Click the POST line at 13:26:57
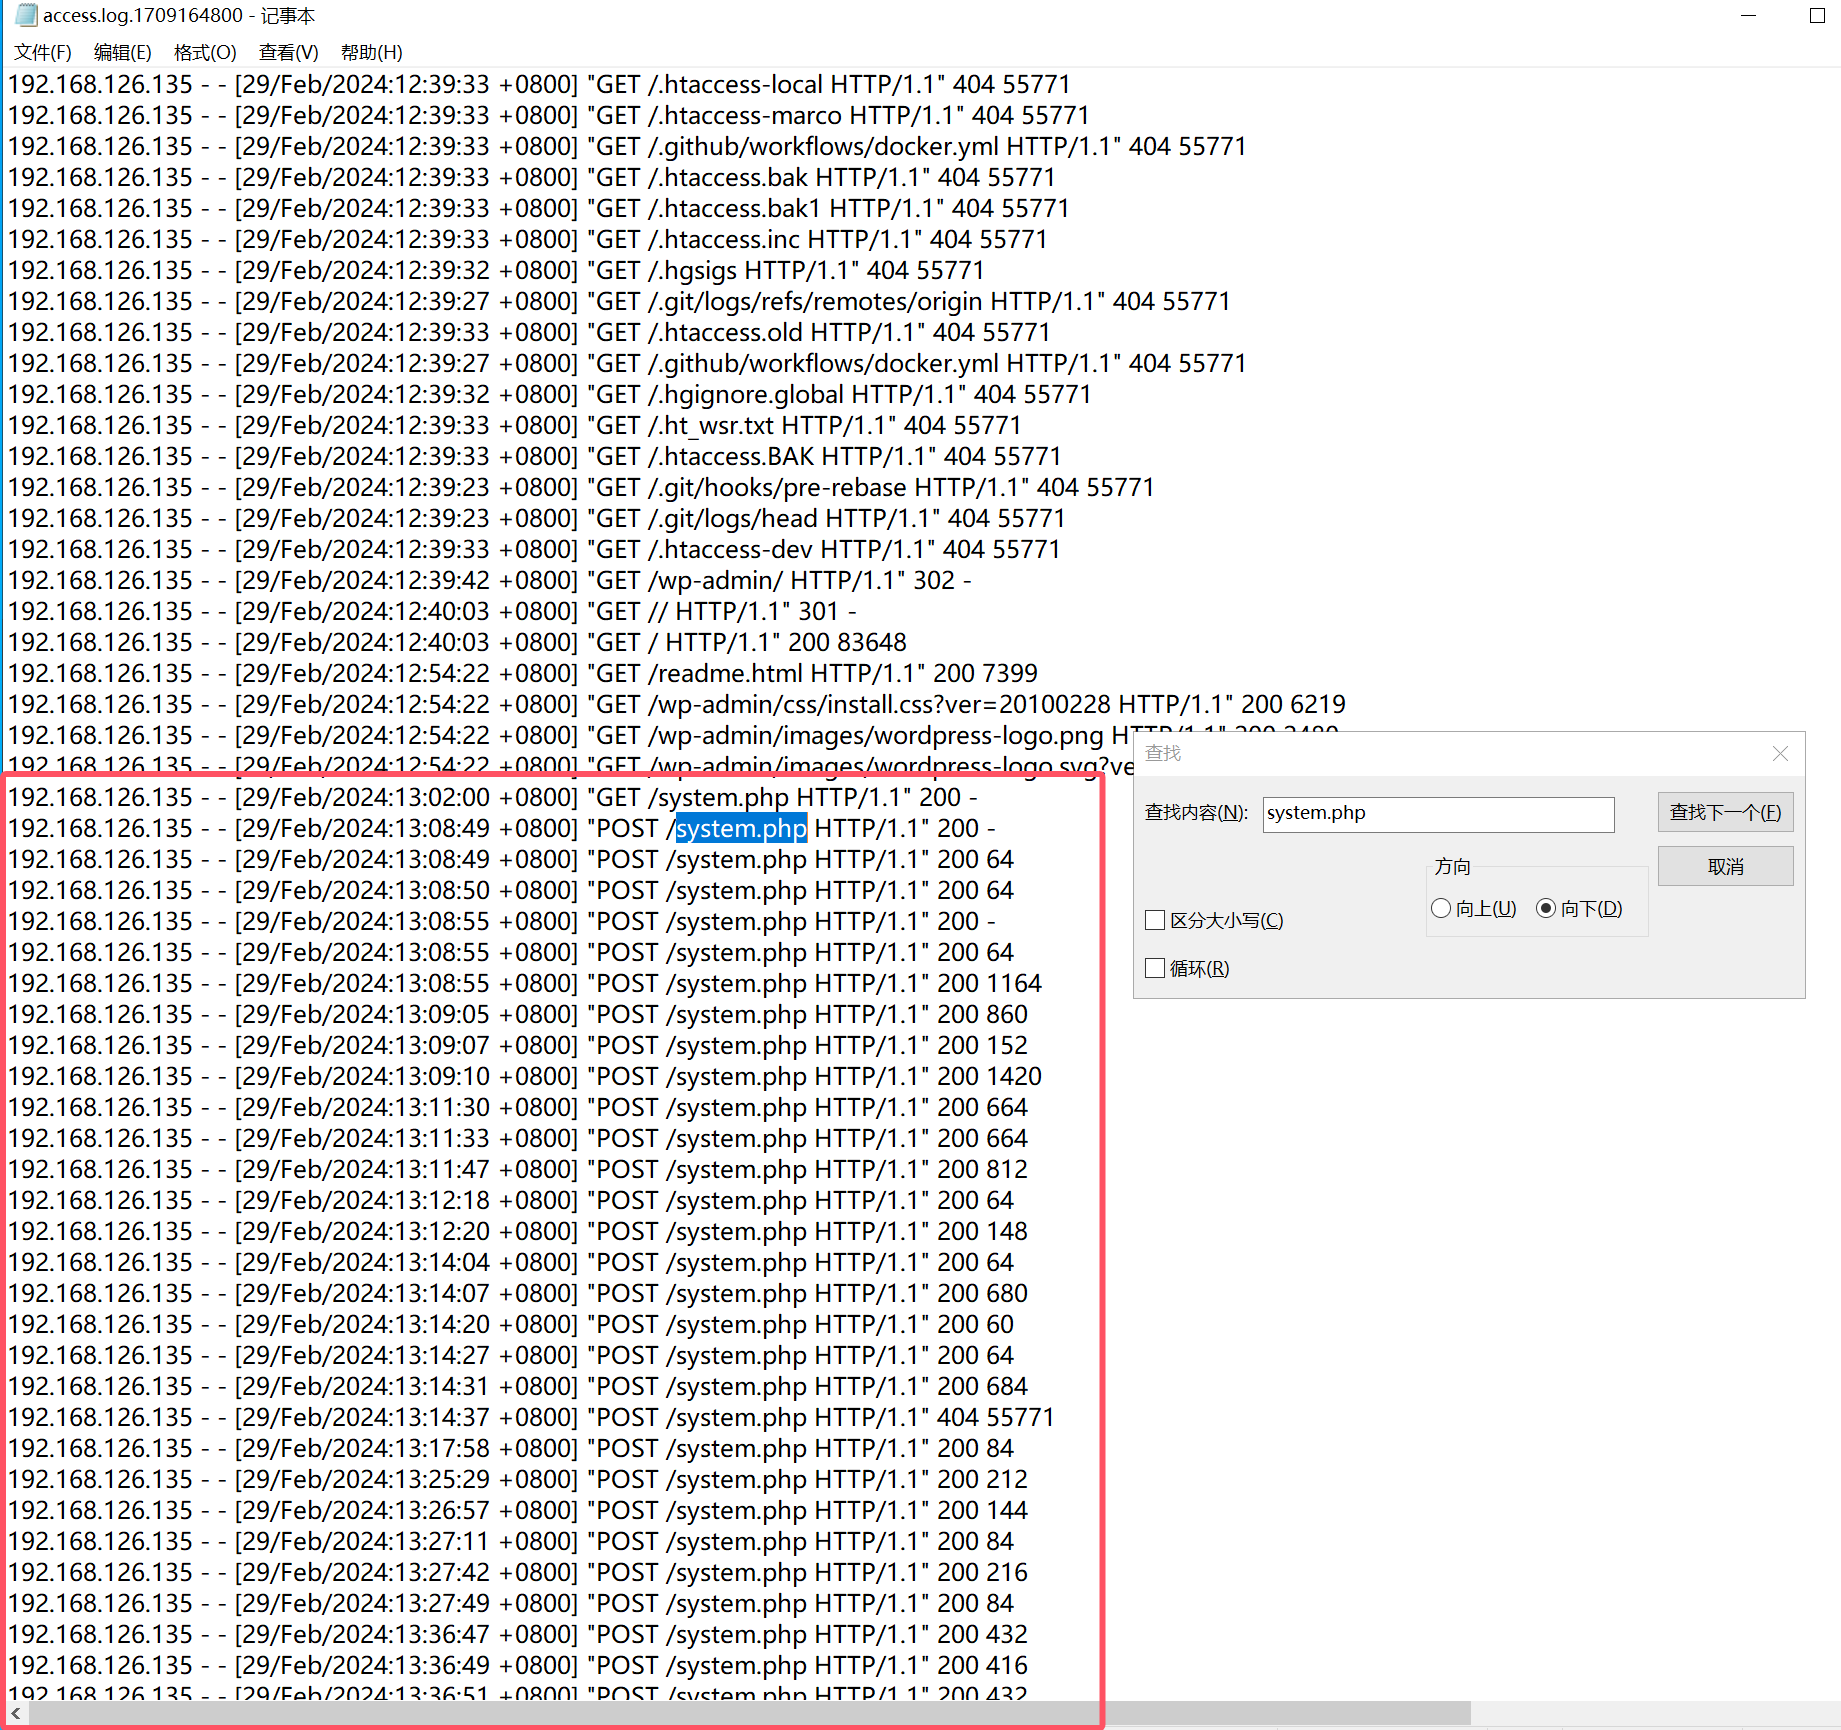 [518, 1511]
